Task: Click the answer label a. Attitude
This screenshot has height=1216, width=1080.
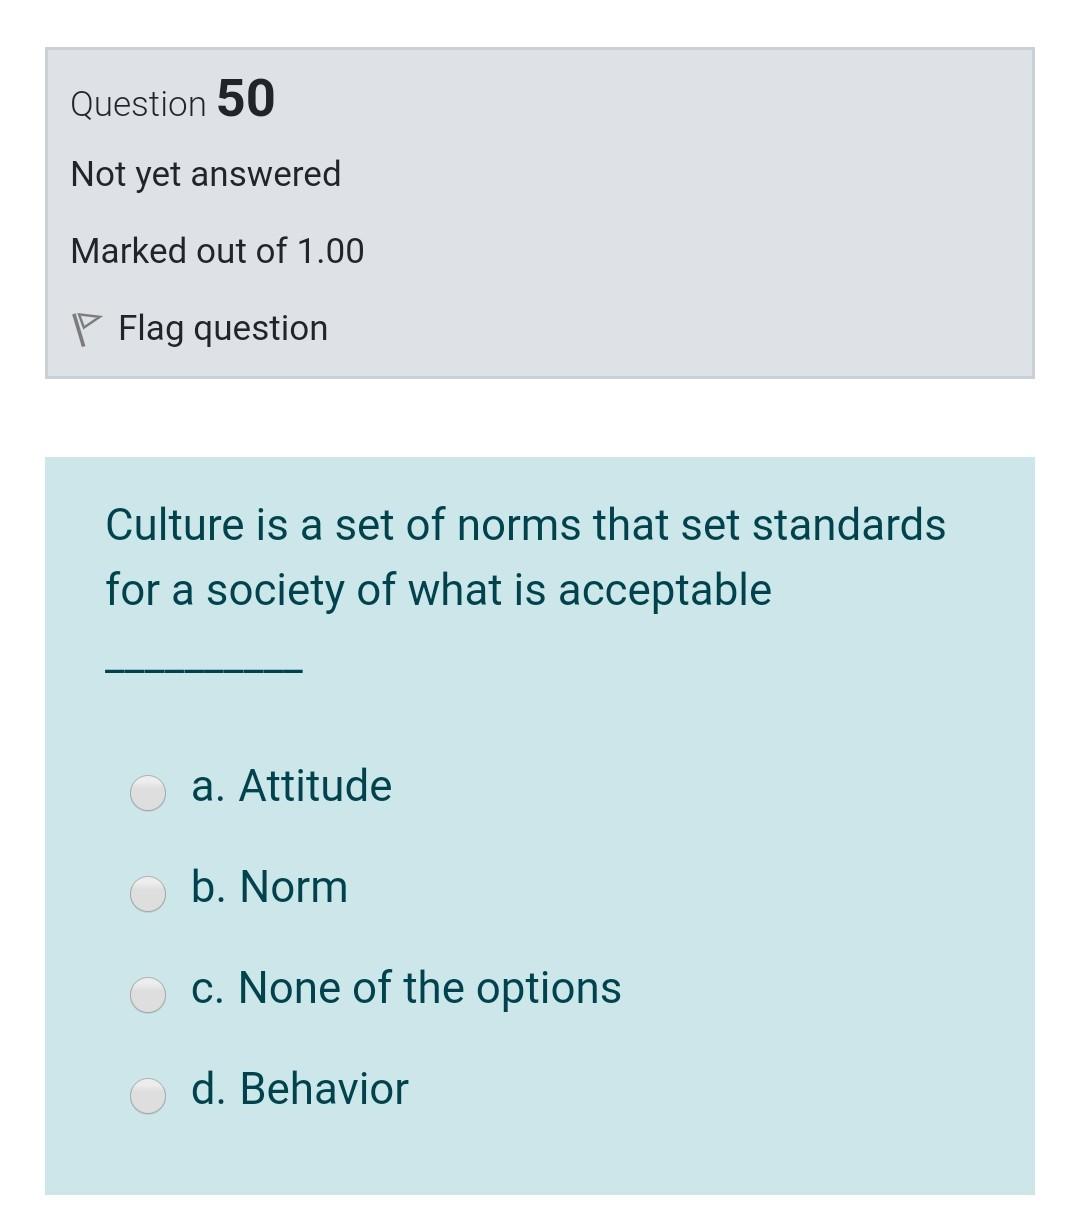Action: [x=291, y=786]
